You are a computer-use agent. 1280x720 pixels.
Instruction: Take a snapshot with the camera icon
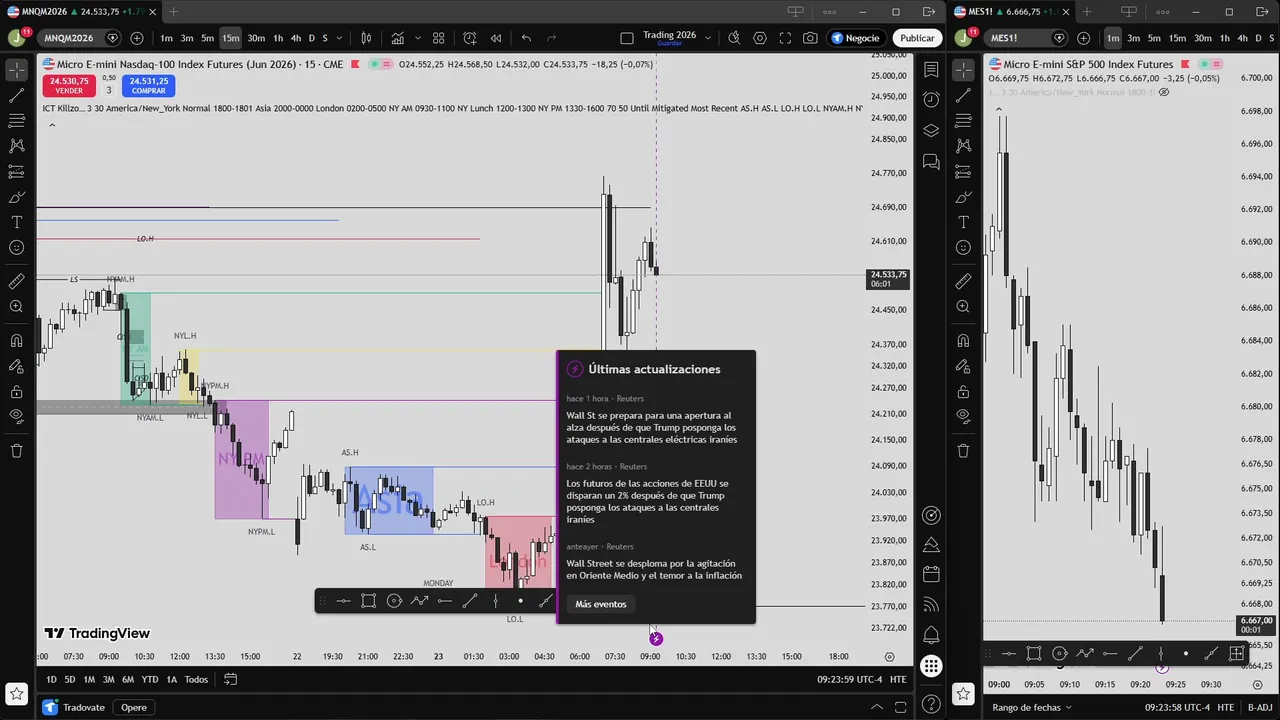[x=810, y=38]
